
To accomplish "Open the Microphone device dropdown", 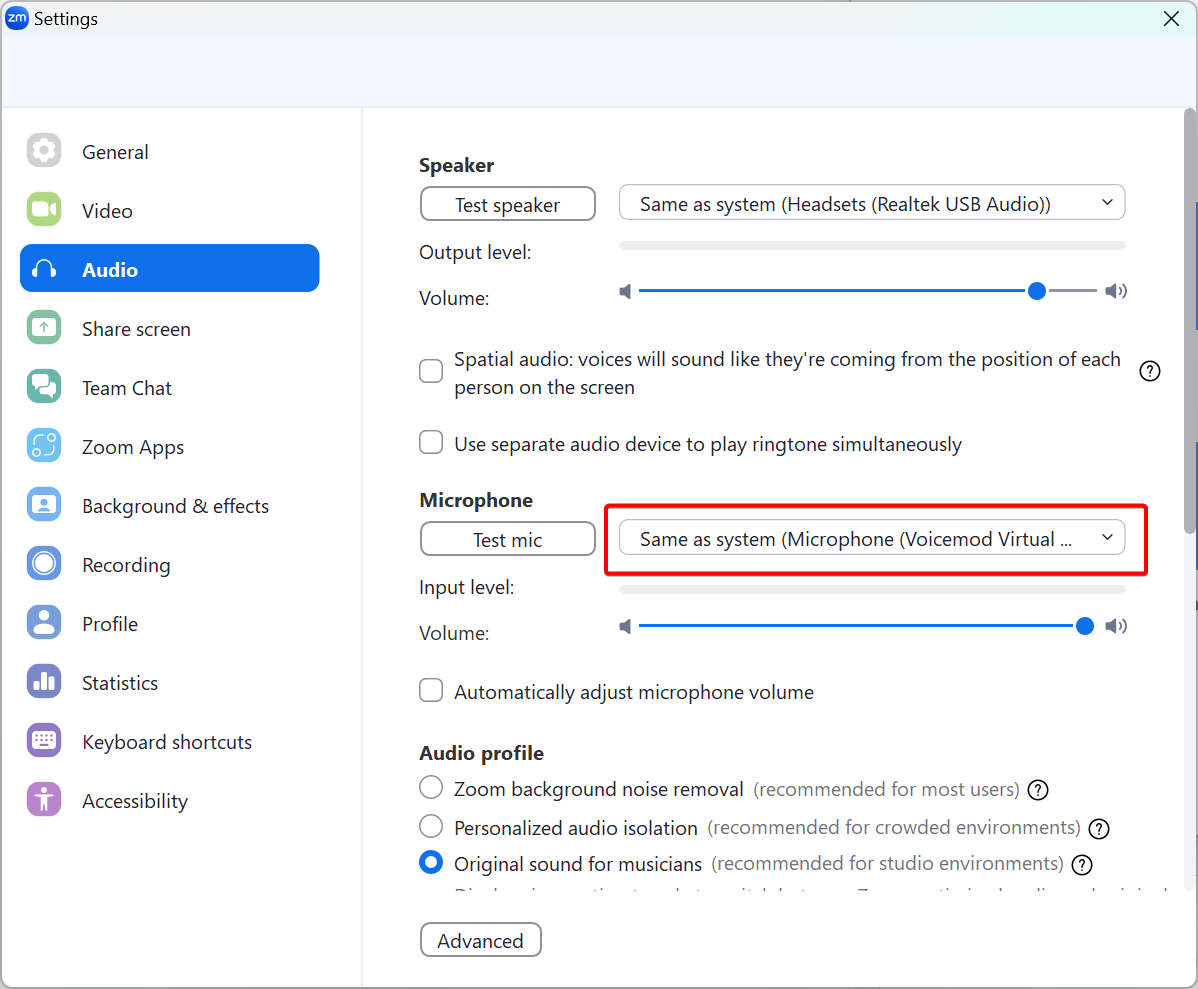I will pos(872,538).
